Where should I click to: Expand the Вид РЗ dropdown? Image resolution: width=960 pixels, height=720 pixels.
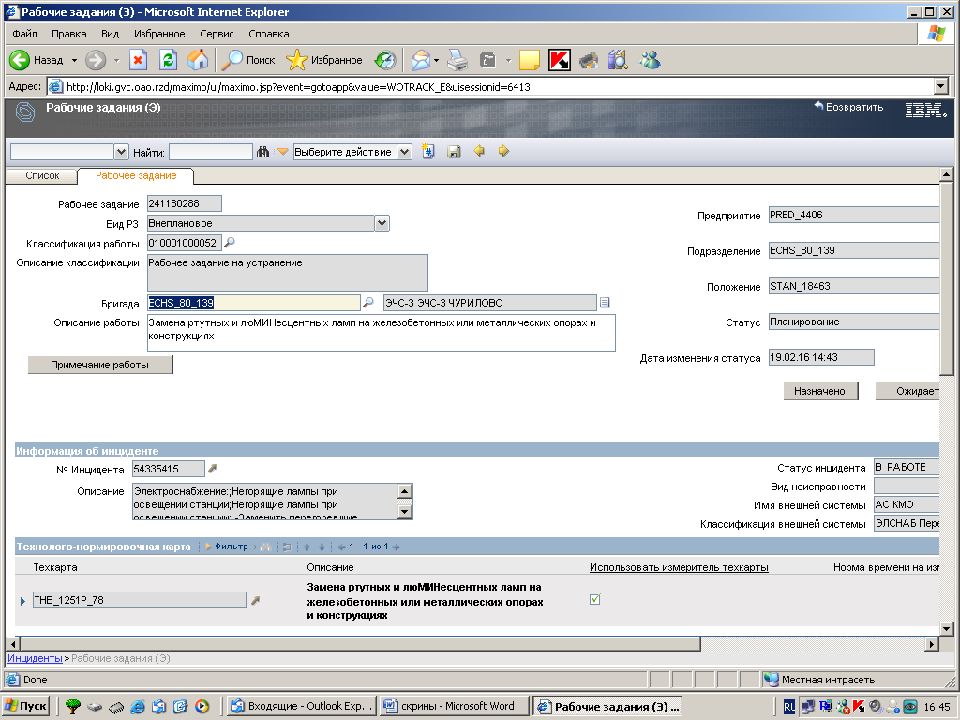[382, 223]
